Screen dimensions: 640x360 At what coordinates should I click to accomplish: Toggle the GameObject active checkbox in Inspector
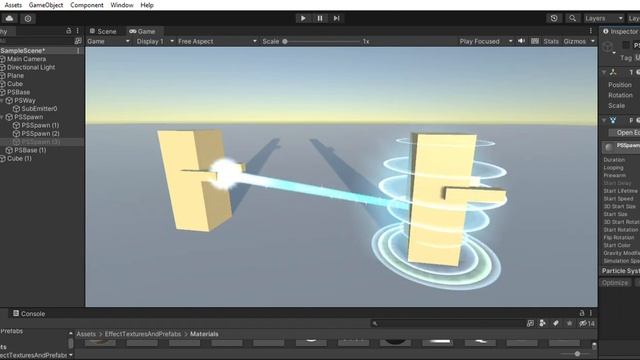coord(626,45)
